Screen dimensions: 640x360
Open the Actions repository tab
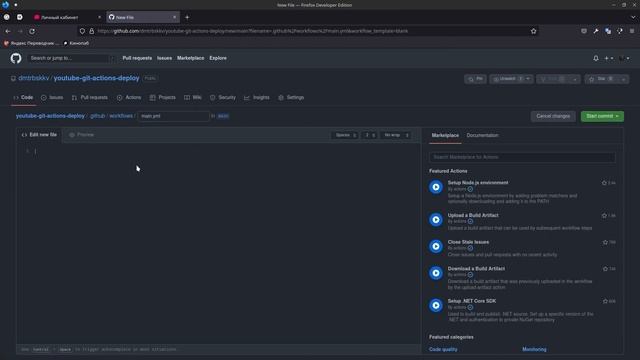(x=129, y=98)
